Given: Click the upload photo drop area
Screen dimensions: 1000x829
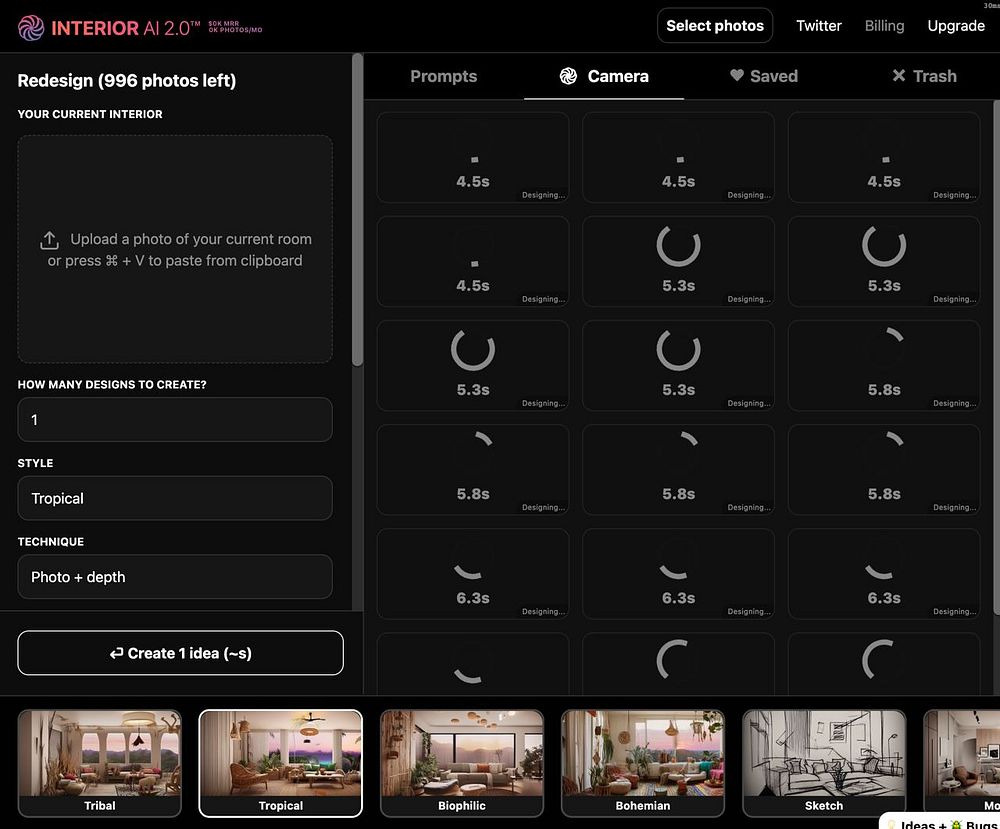Looking at the screenshot, I should point(175,249).
